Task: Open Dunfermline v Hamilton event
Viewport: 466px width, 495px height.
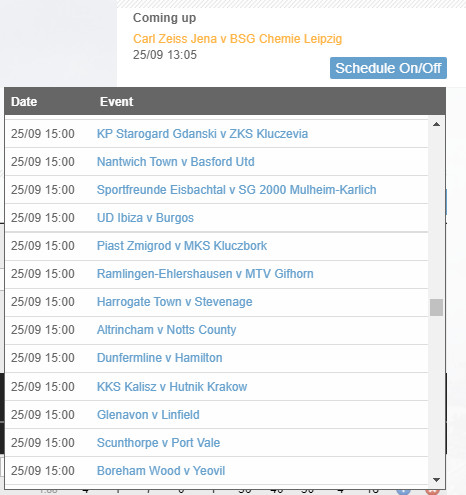Action: click(160, 358)
